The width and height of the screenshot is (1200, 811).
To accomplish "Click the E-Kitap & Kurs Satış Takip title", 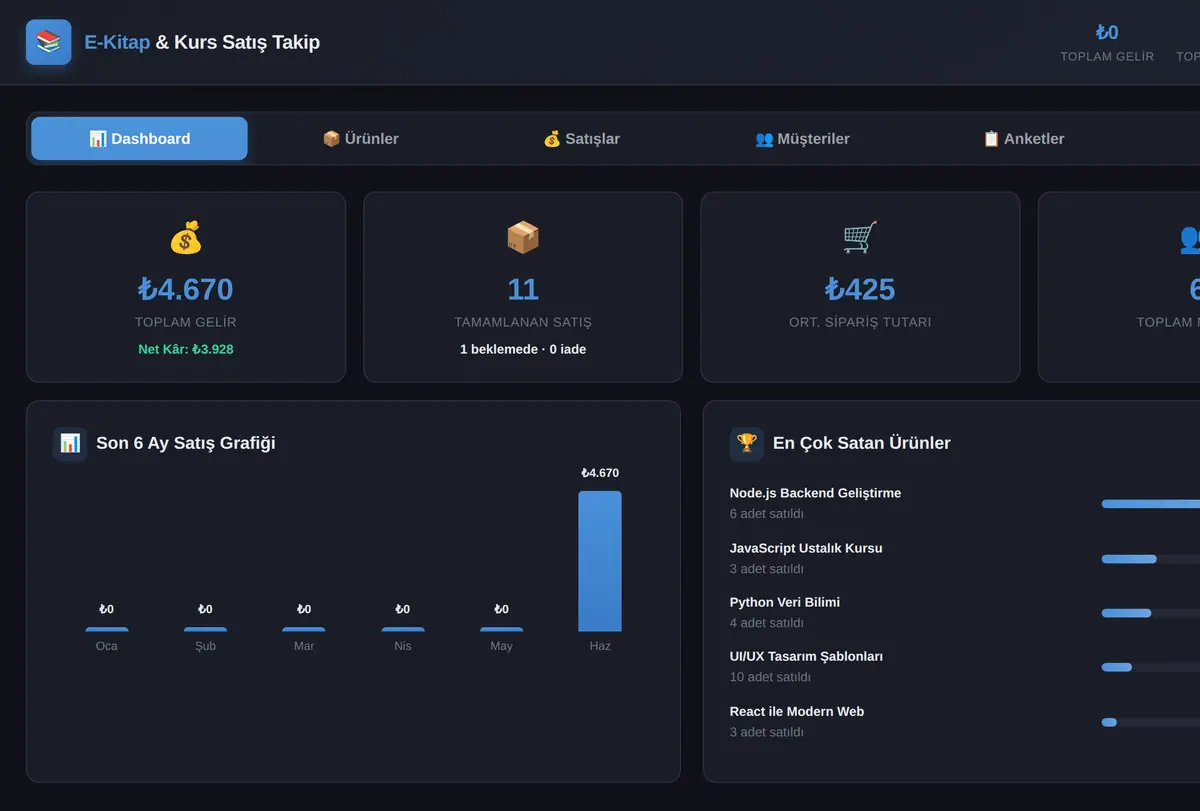I will 202,42.
